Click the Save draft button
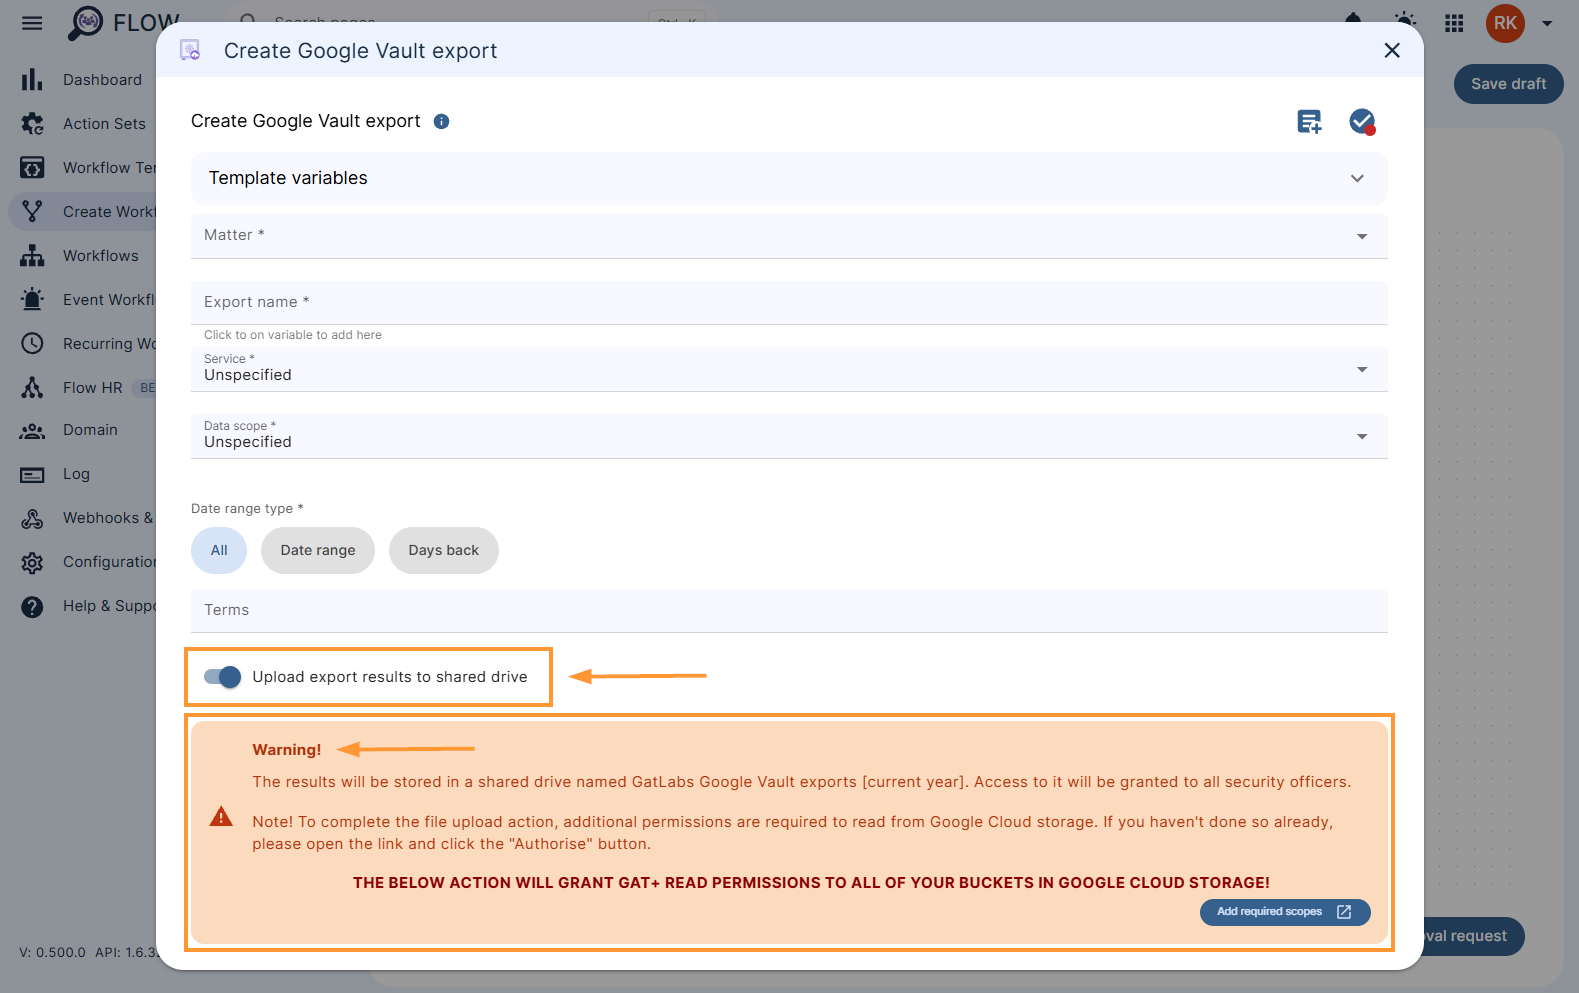This screenshot has width=1579, height=993. click(1508, 84)
